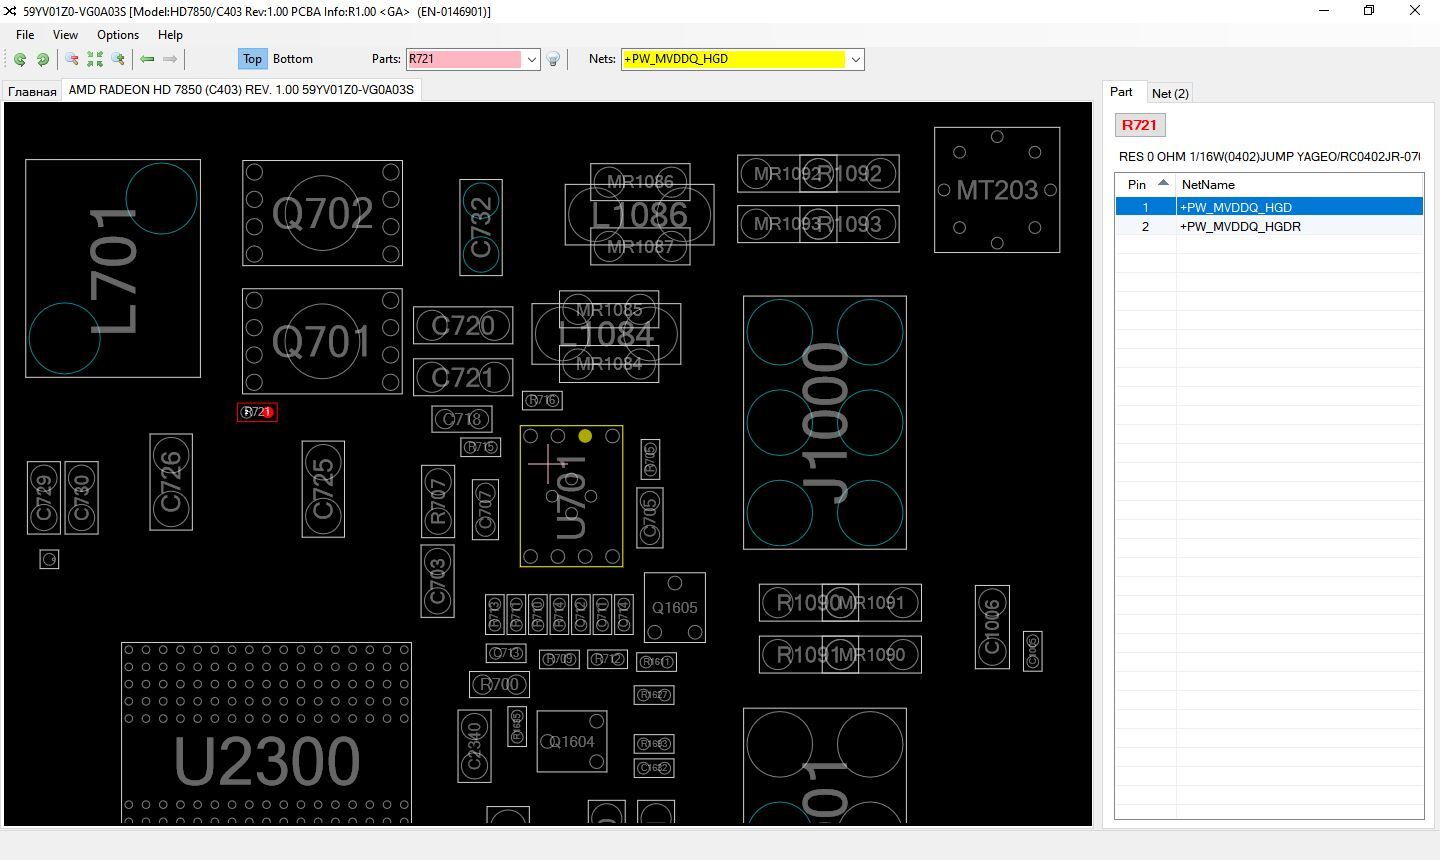
Task: Click the forward arrow icon in toolbar
Action: [170, 59]
